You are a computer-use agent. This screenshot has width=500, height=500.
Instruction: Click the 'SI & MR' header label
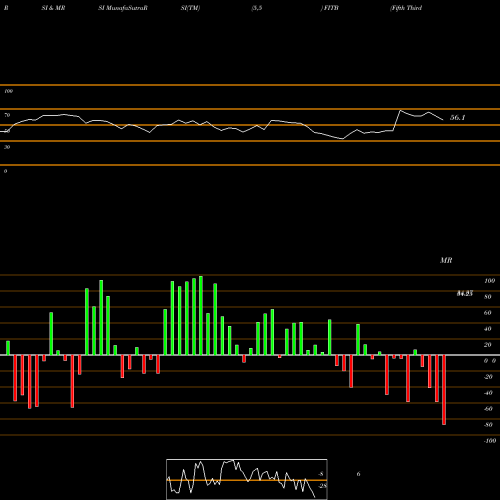53,8
